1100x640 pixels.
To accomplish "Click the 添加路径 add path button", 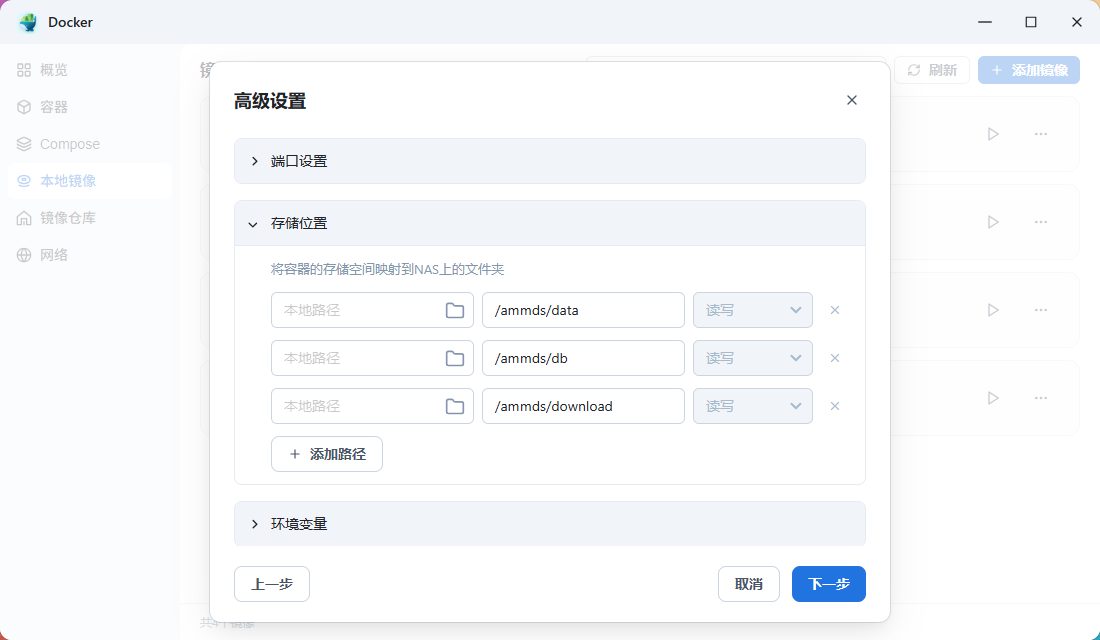I will (326, 454).
